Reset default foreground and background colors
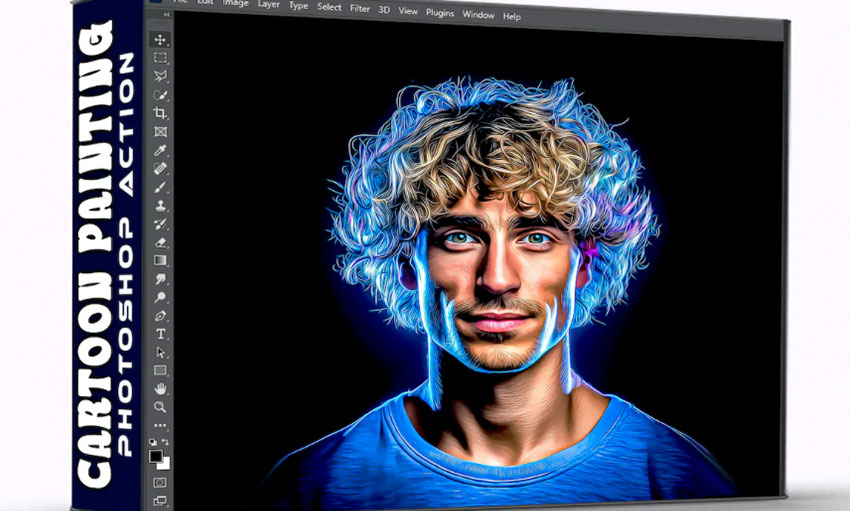Viewport: 850px width, 511px height. point(153,442)
